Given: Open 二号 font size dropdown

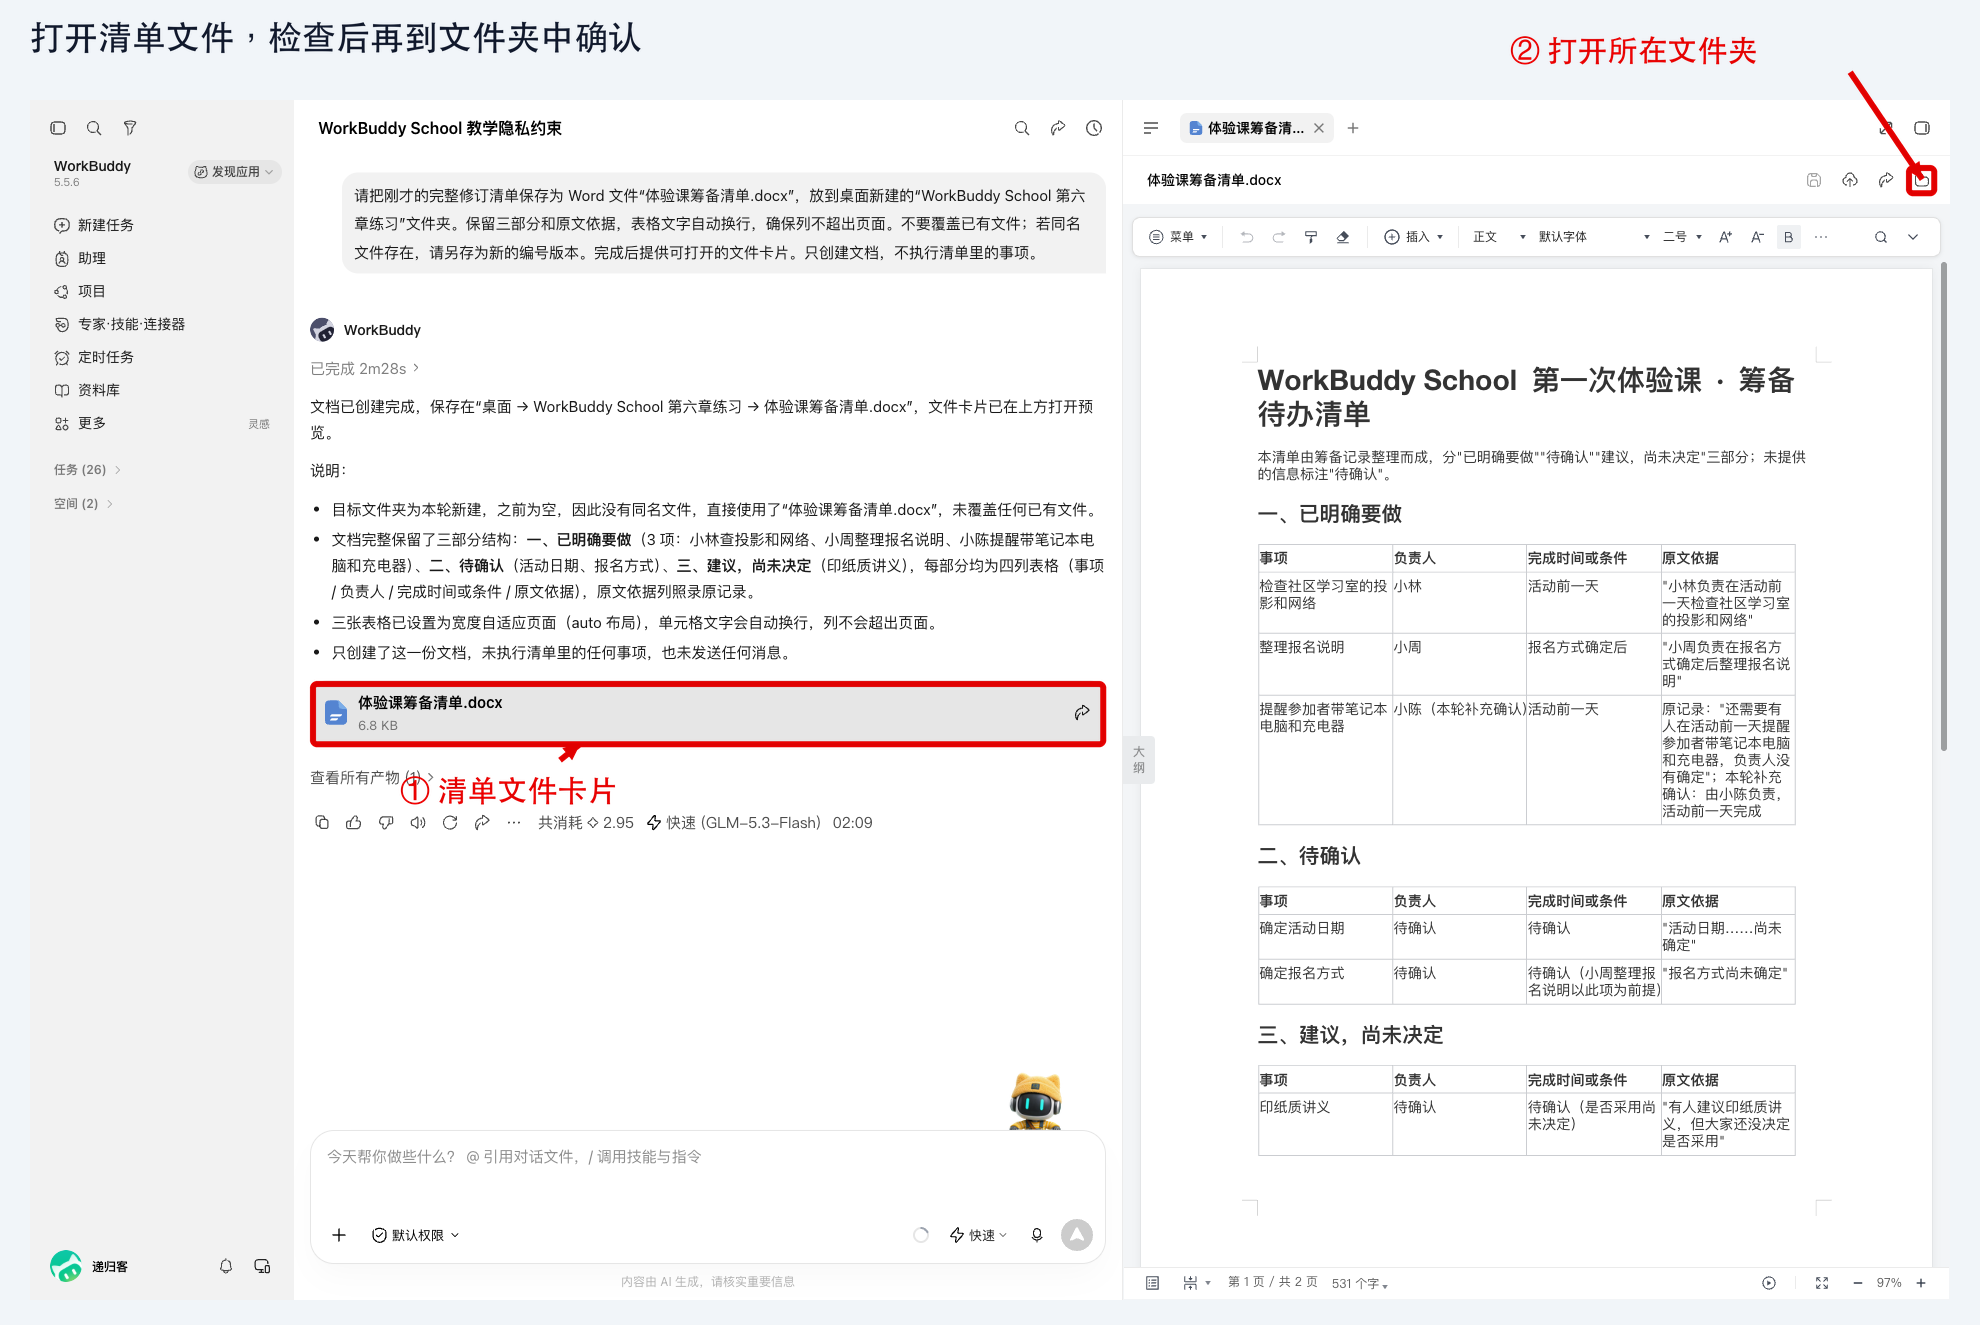Looking at the screenshot, I should pos(1682,237).
